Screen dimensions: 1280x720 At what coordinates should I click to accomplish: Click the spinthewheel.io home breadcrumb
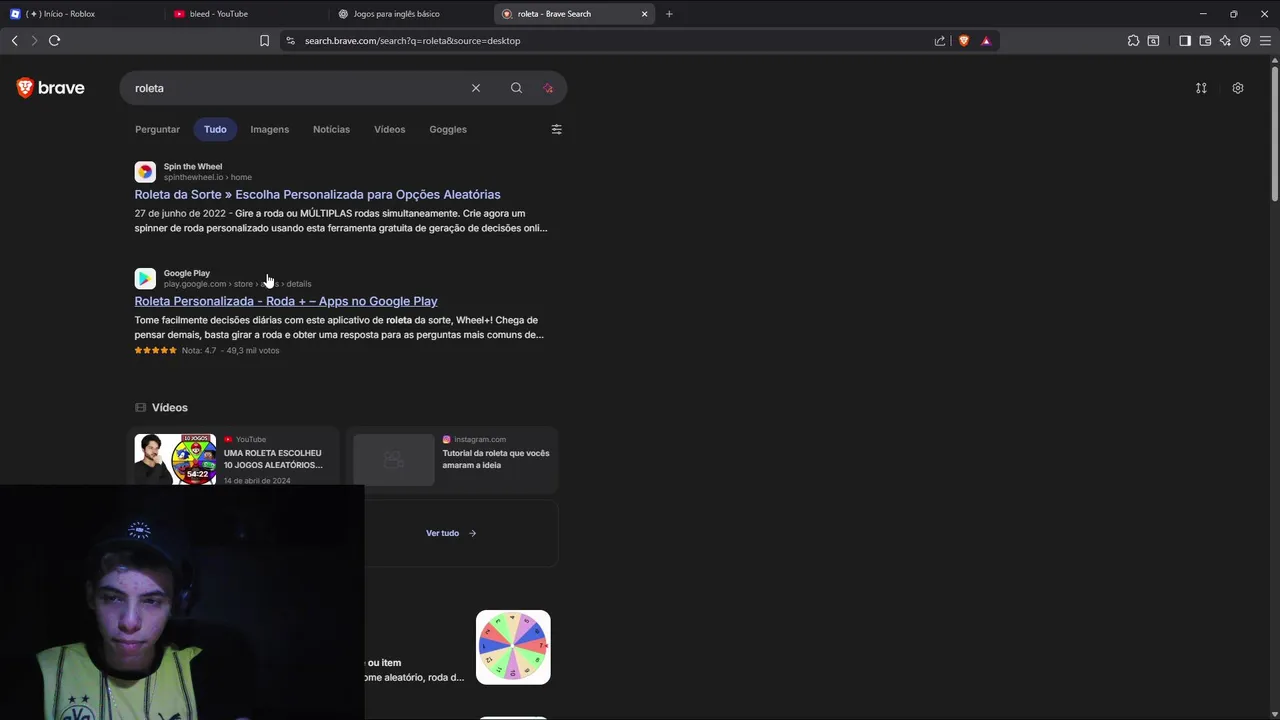[x=208, y=177]
